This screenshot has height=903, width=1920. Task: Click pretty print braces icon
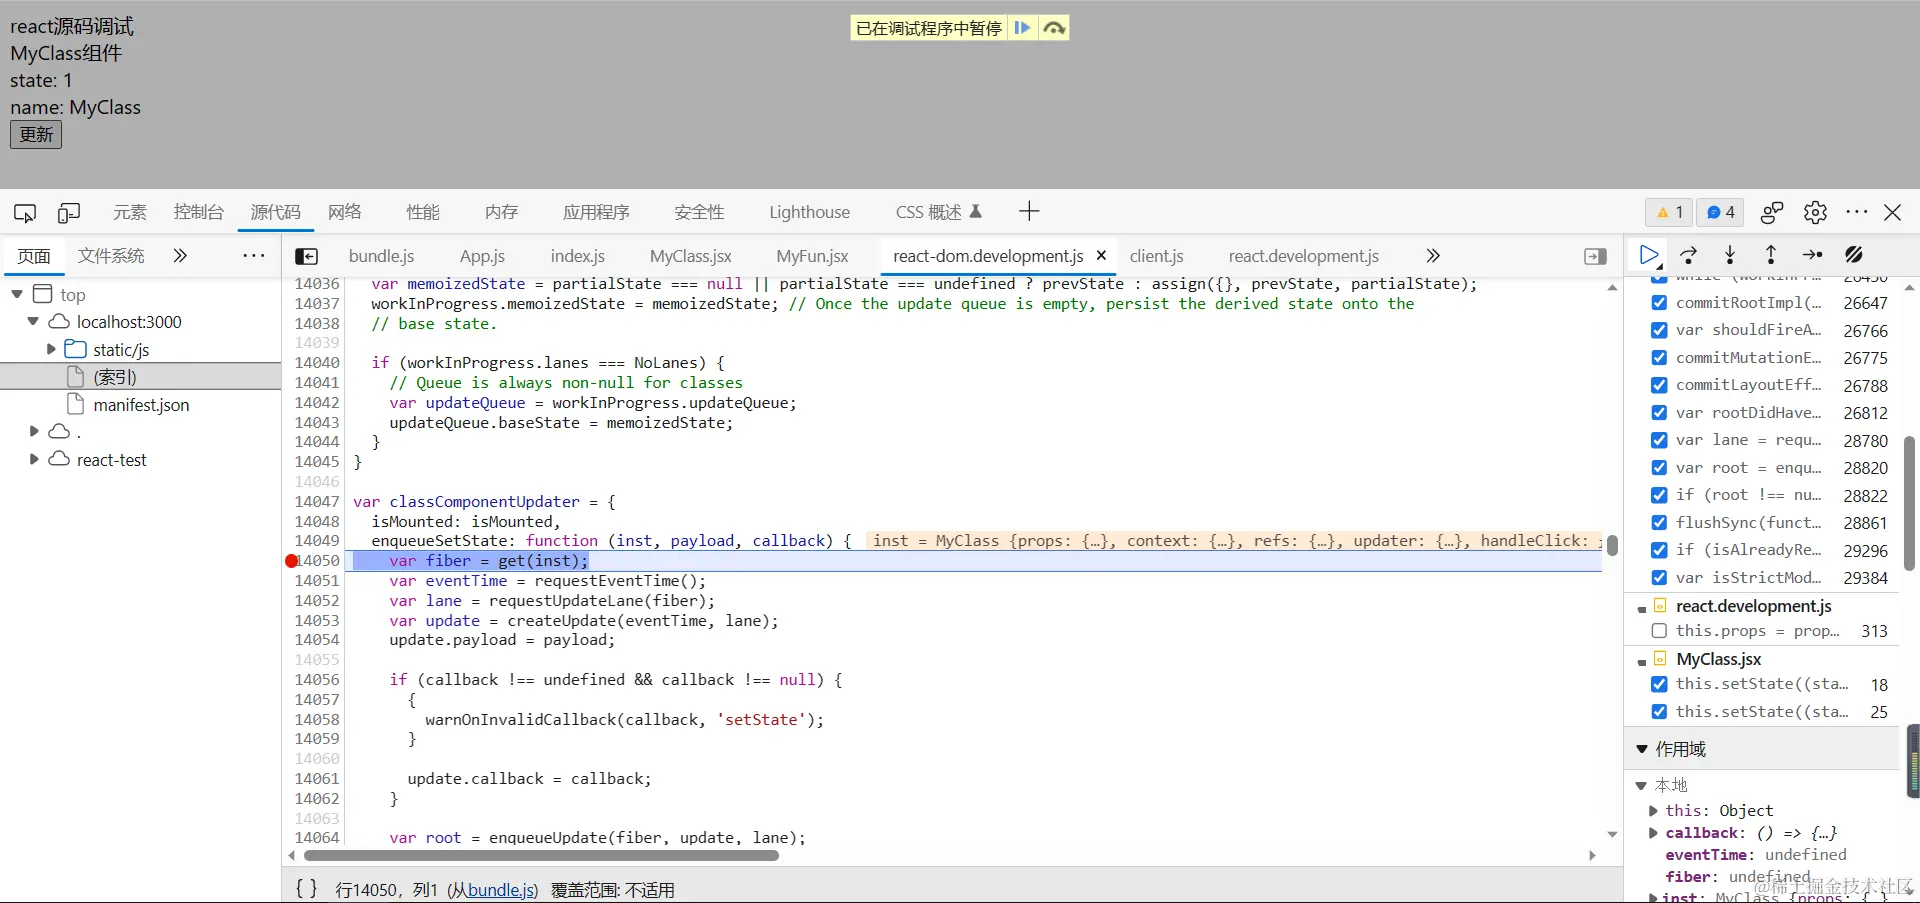(307, 888)
